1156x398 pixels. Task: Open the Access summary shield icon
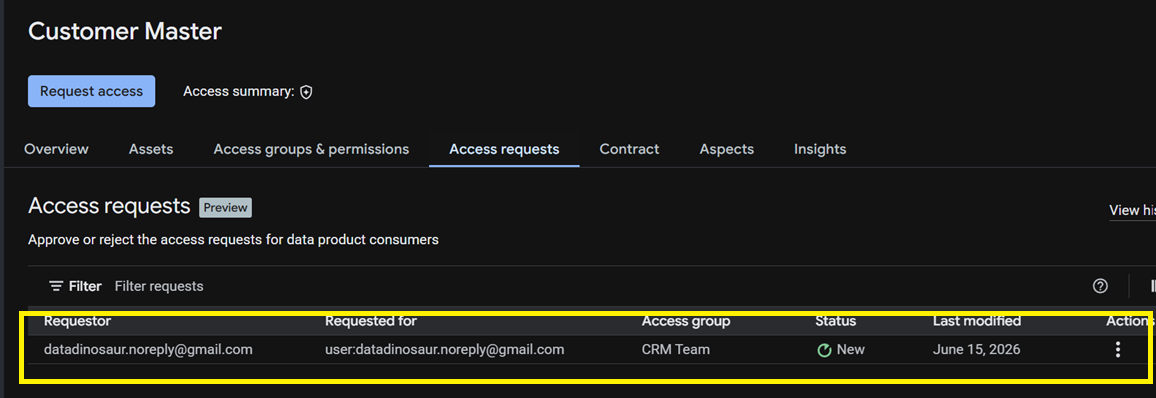pyautogui.click(x=307, y=92)
